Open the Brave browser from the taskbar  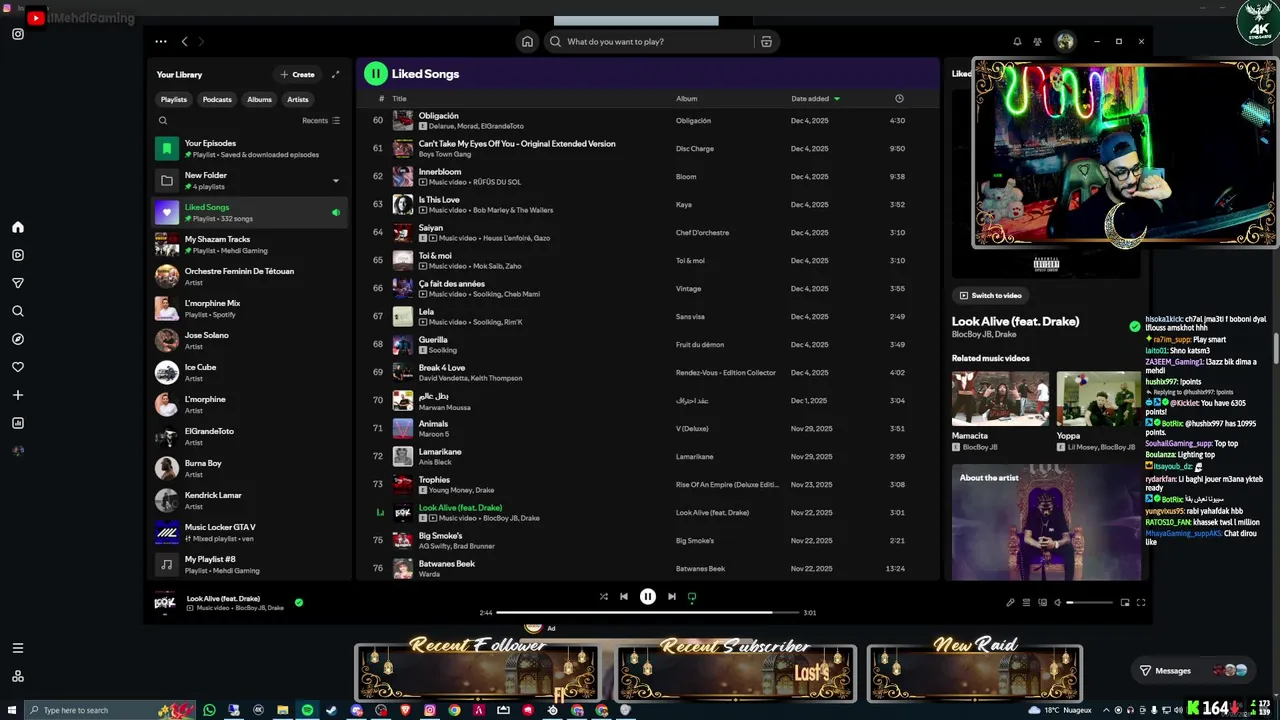coord(405,710)
